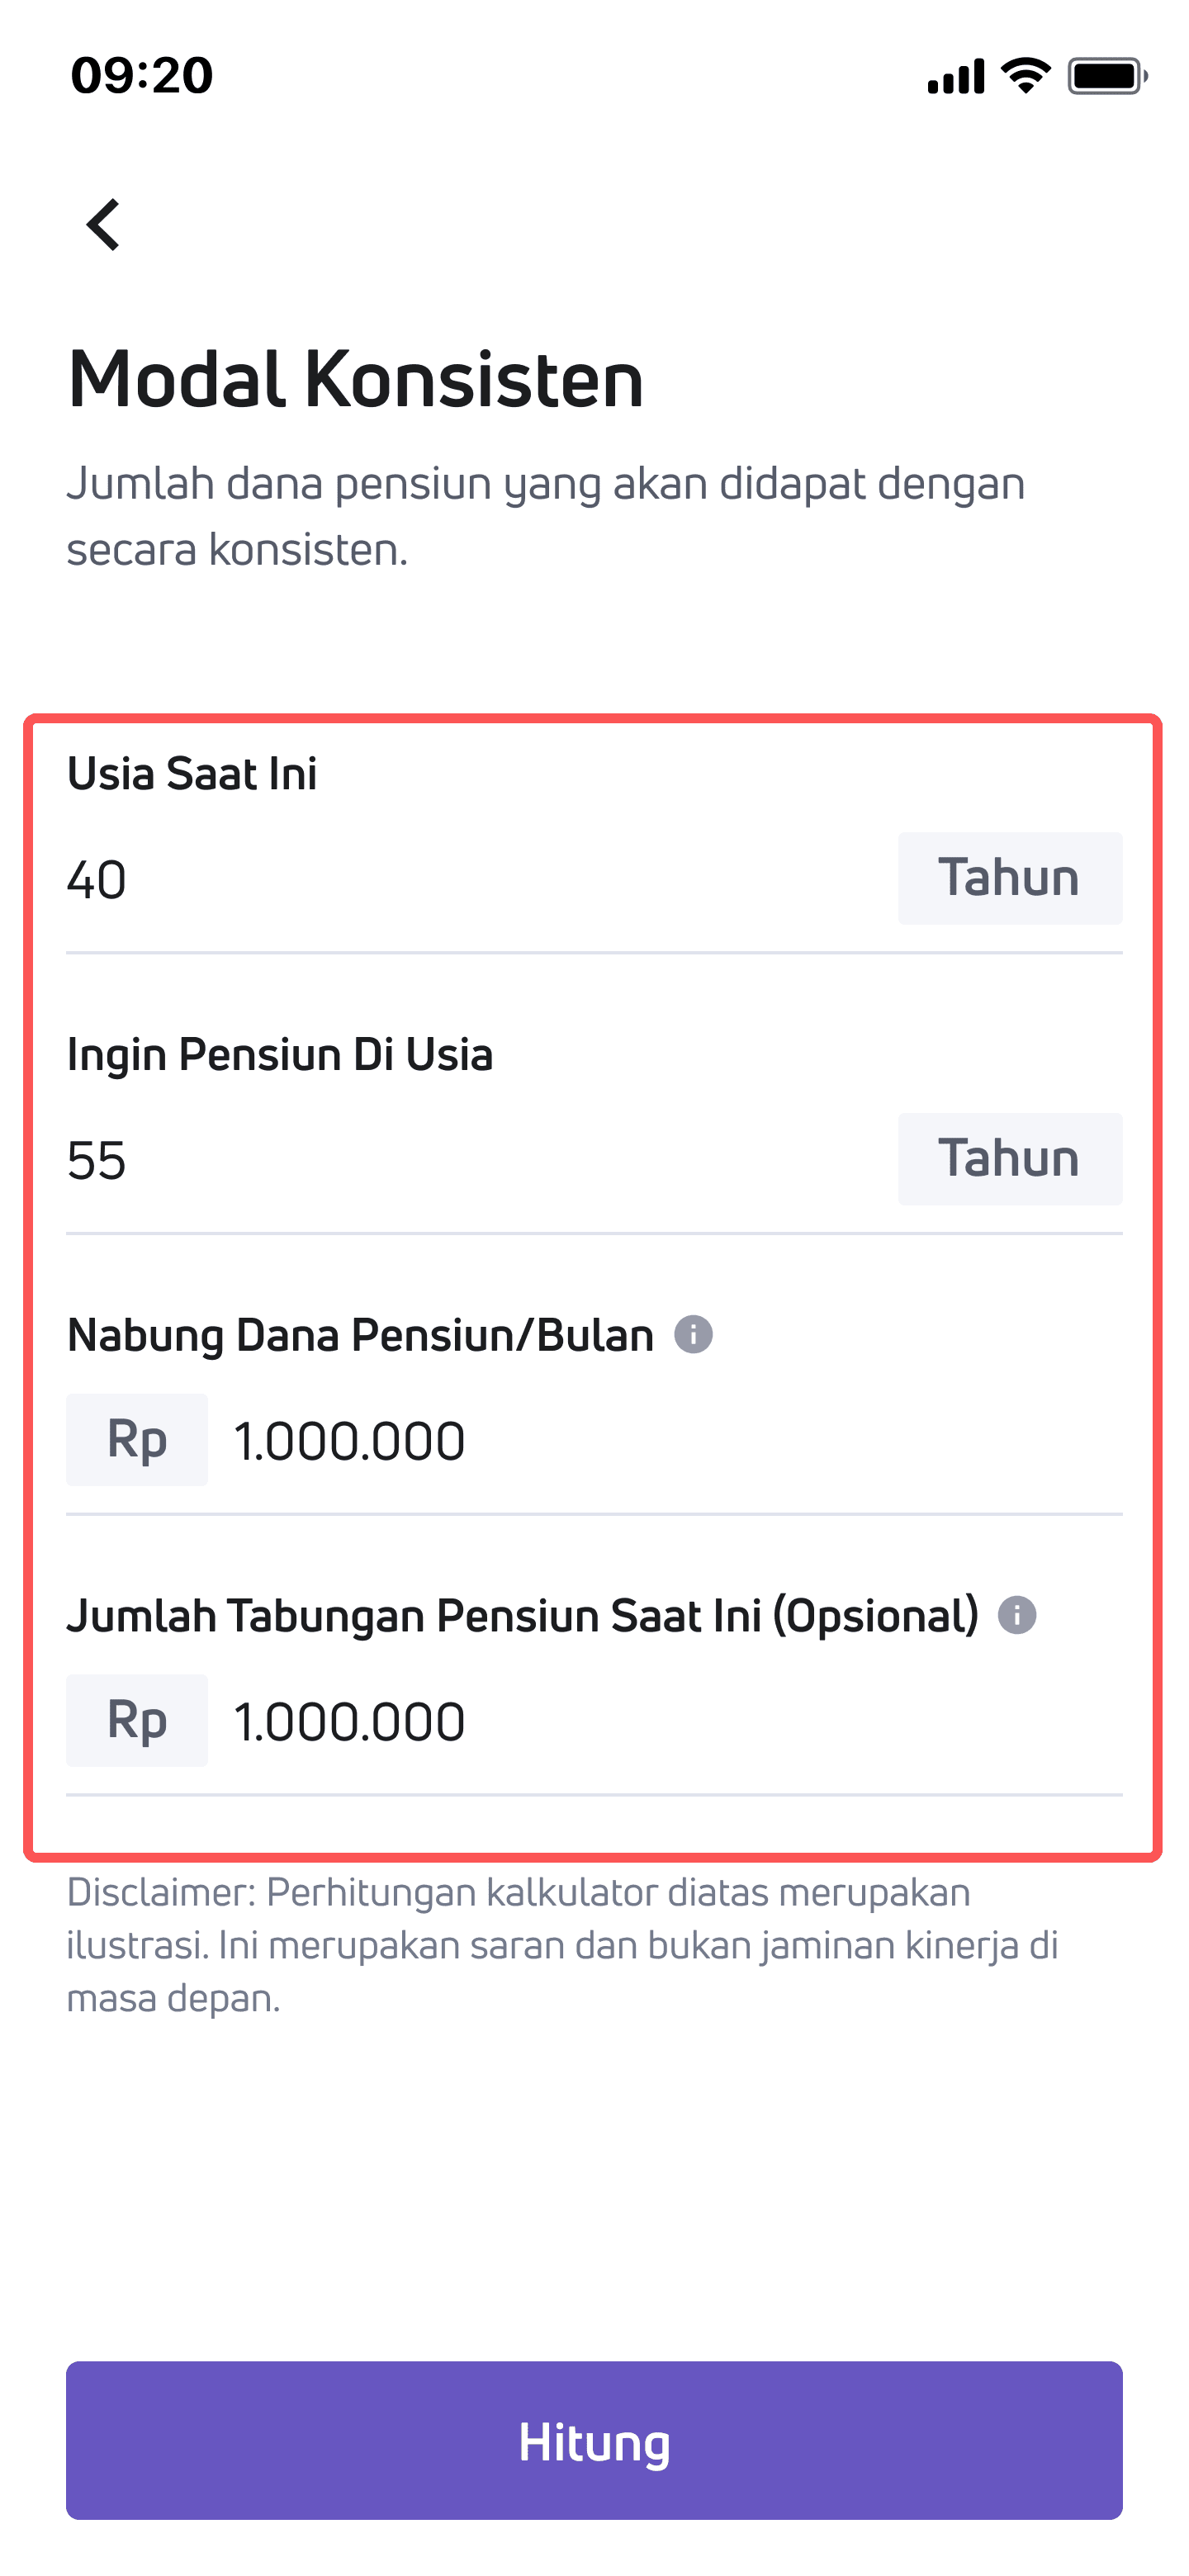Open the info tooltip beside Nabung Dana Pensiun/Bulan
Image resolution: width=1189 pixels, height=2576 pixels.
coord(694,1334)
